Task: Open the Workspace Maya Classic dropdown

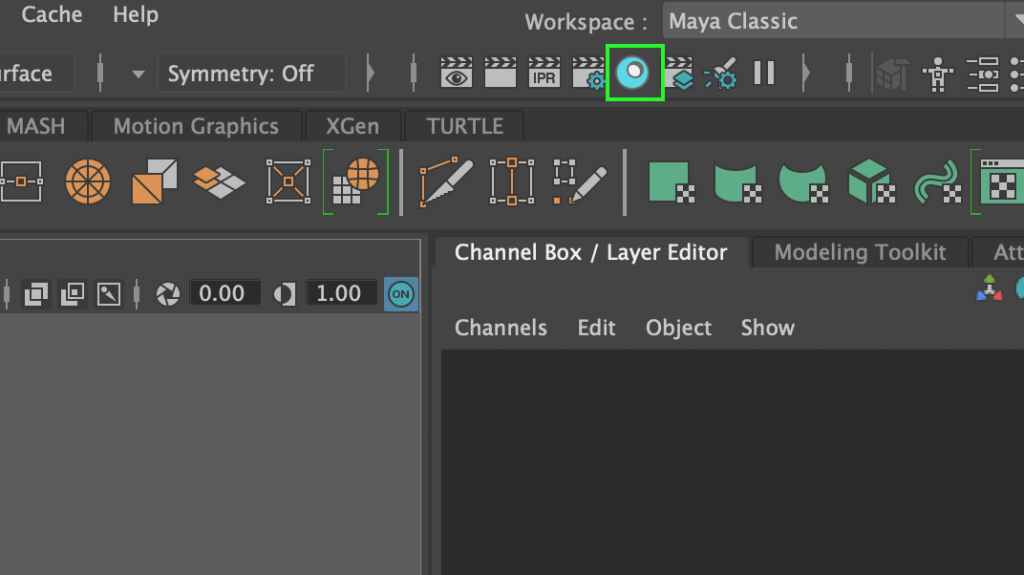Action: pyautogui.click(x=840, y=21)
